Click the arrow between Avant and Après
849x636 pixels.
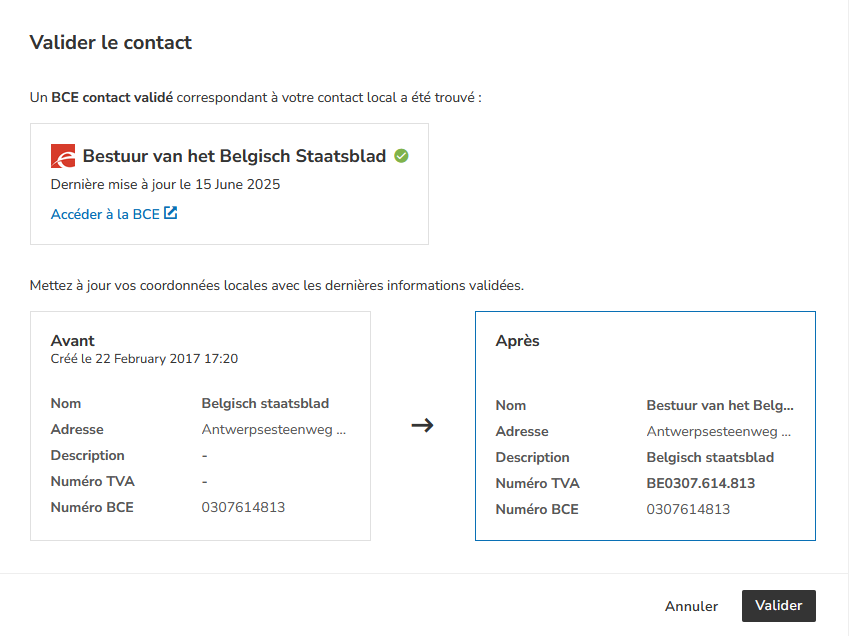(x=422, y=425)
